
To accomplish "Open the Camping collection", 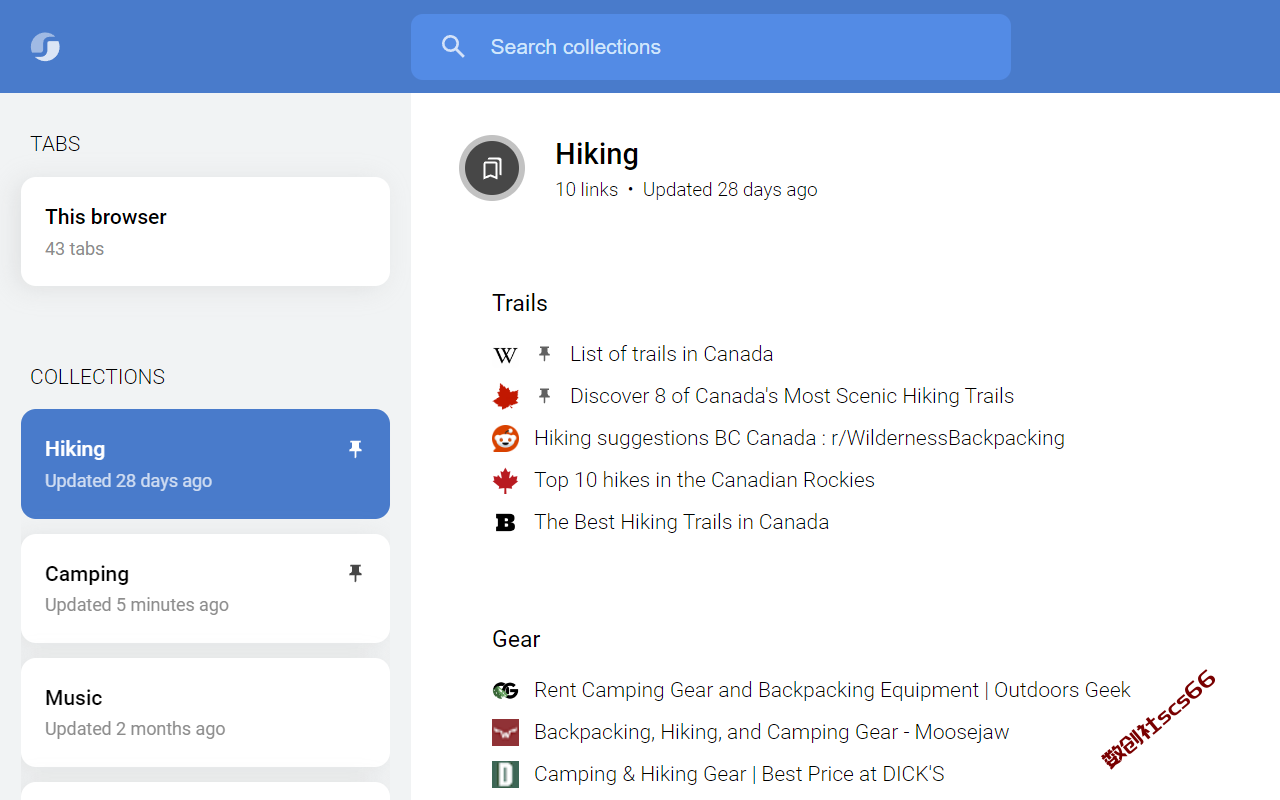I will [205, 588].
